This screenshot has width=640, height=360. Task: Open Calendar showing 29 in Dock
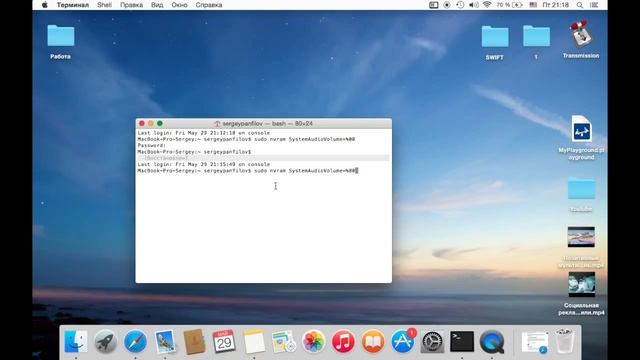coord(224,341)
